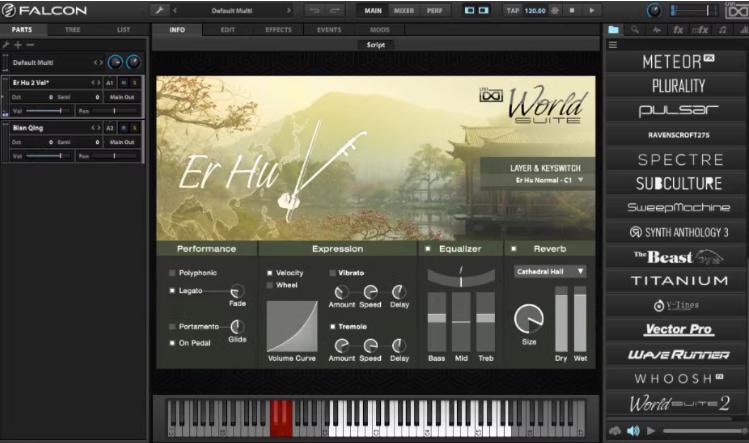The height and width of the screenshot is (443, 749).
Task: Select the World Suite 2 soundbank
Action: (675, 403)
